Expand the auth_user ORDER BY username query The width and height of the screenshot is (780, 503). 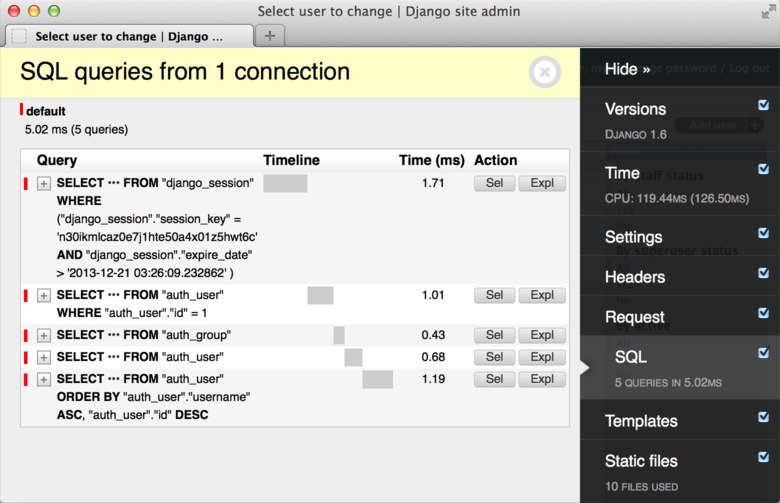point(44,380)
